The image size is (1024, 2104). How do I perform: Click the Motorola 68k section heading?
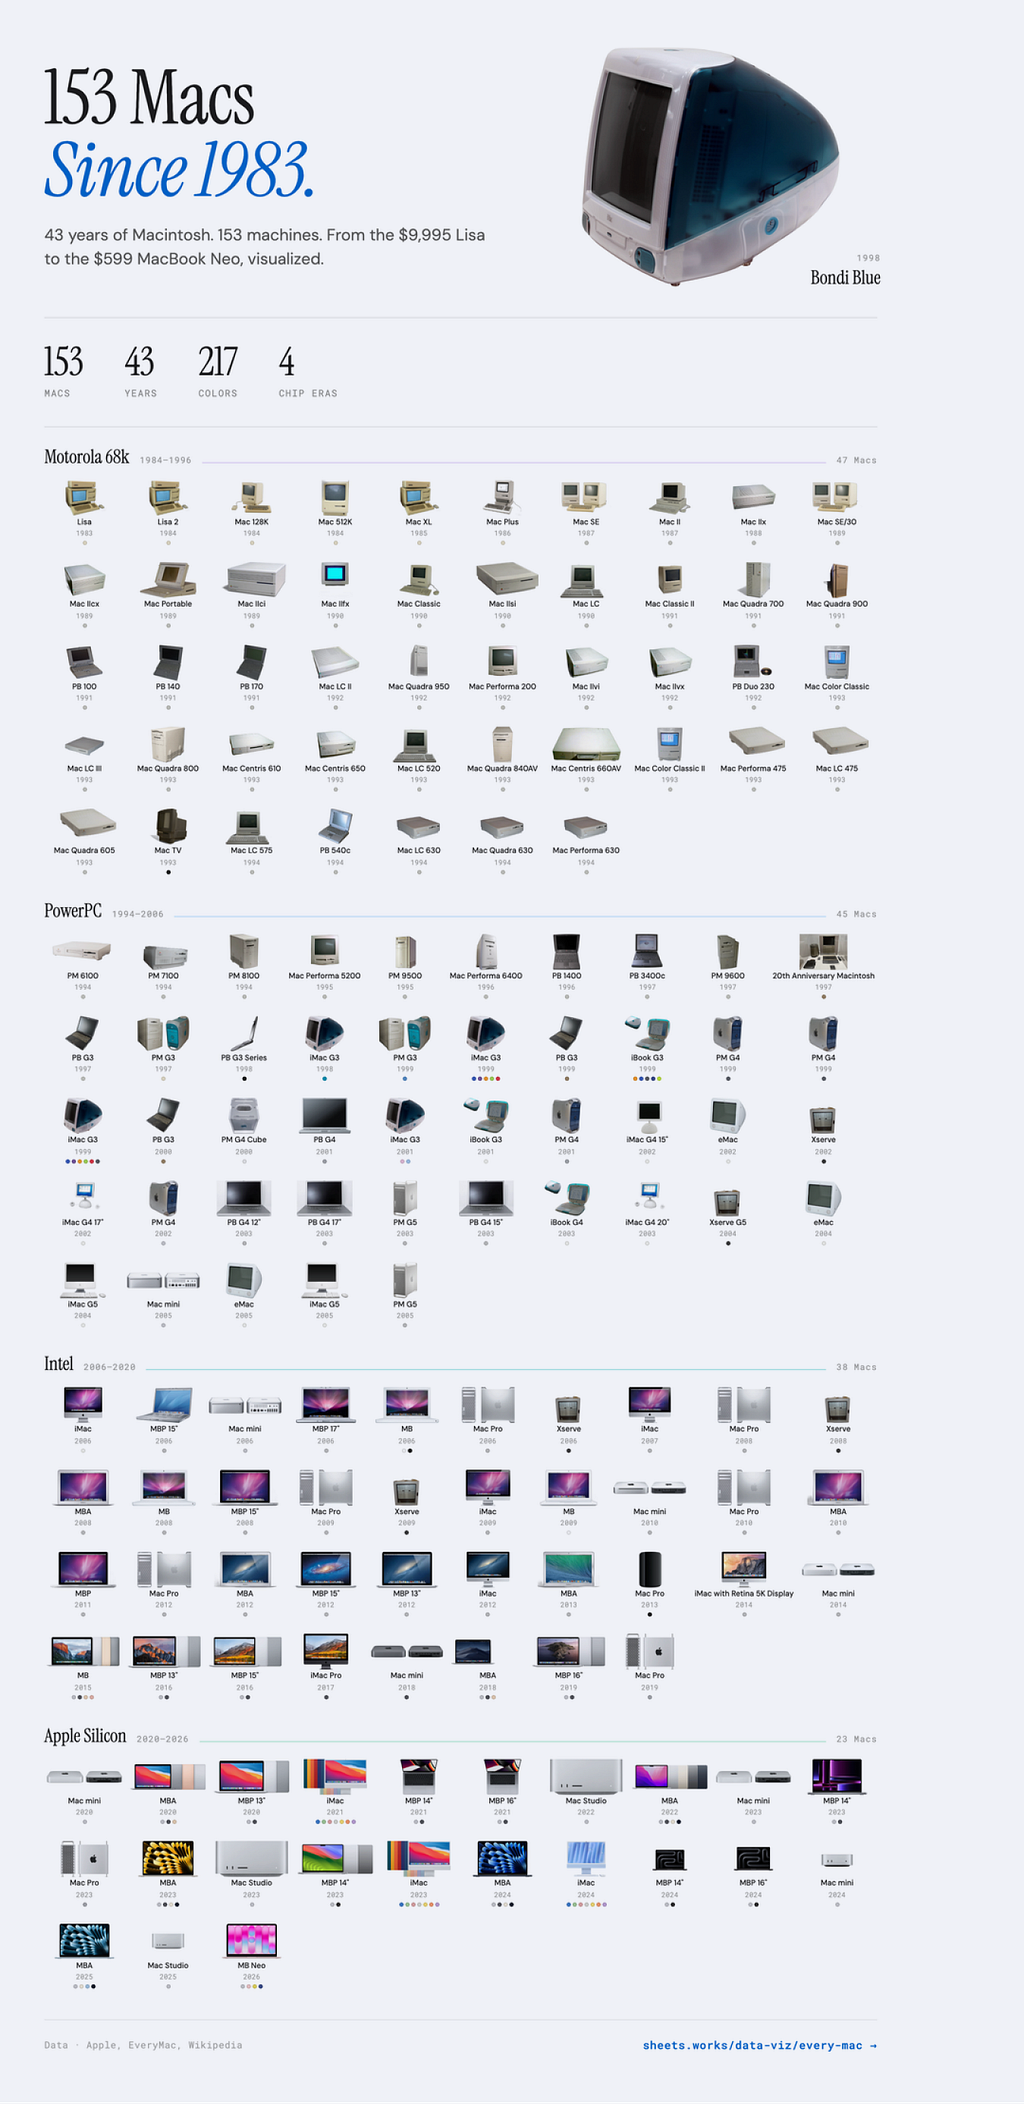(86, 457)
